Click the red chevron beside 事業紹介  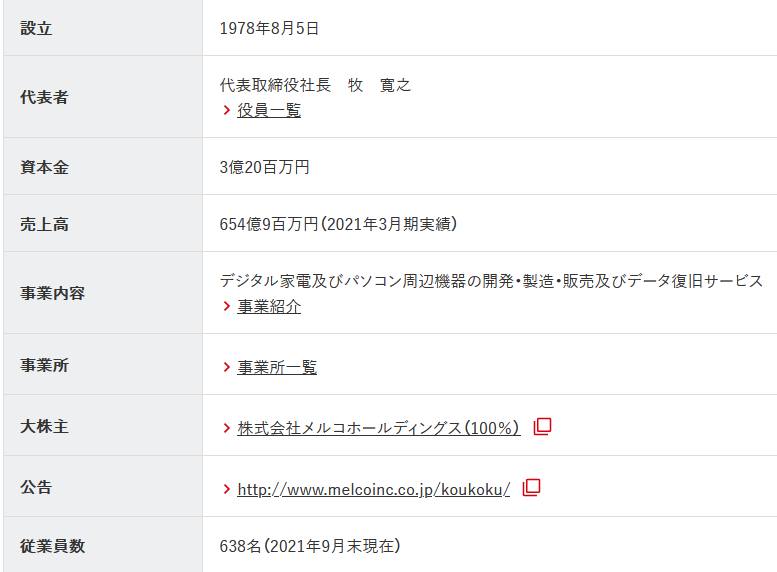[227, 307]
